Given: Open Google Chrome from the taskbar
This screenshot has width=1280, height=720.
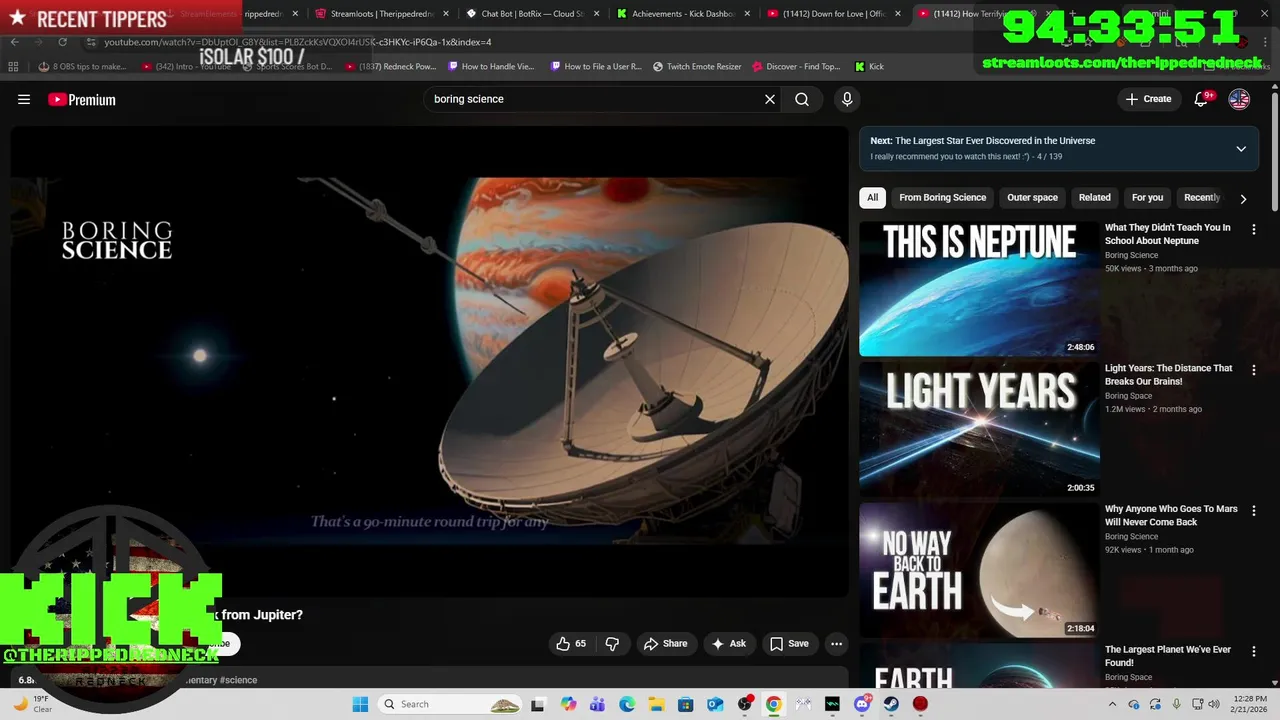Looking at the screenshot, I should point(773,704).
